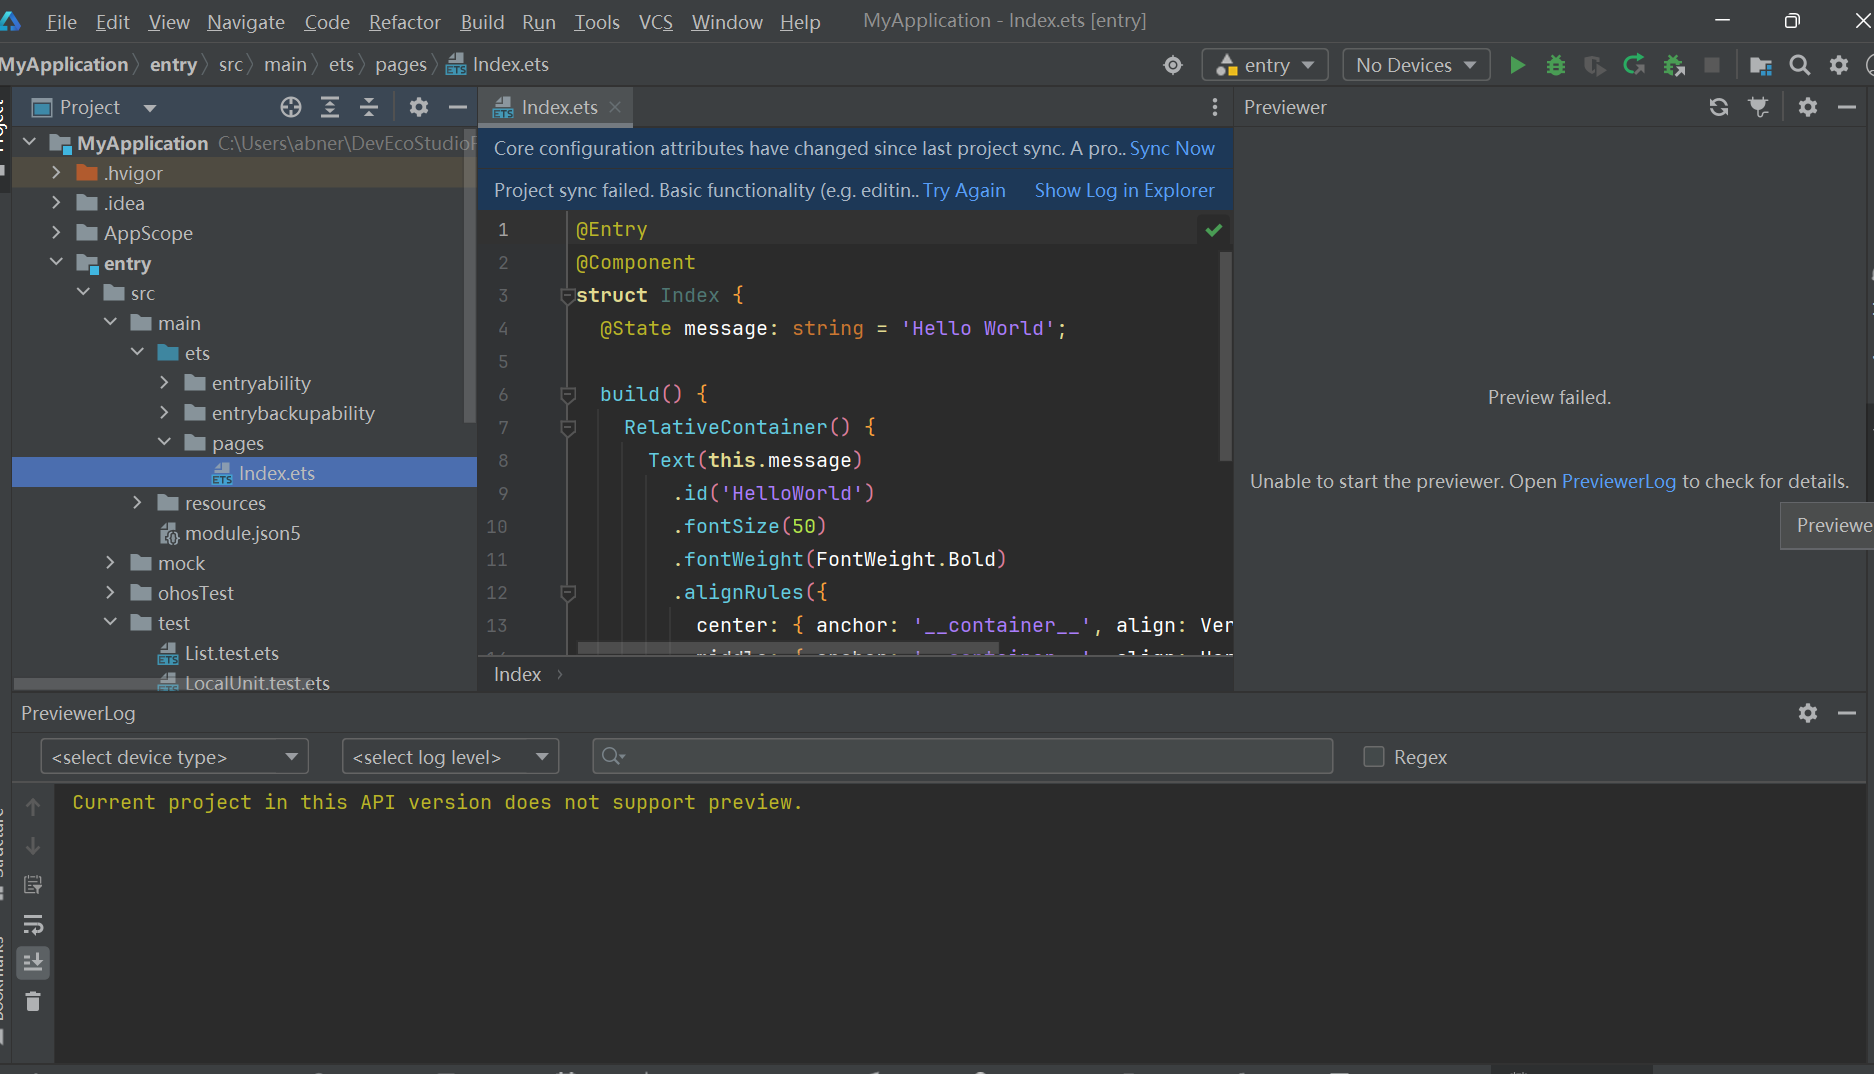Open the No Devices dropdown
1874x1074 pixels.
[x=1416, y=65]
